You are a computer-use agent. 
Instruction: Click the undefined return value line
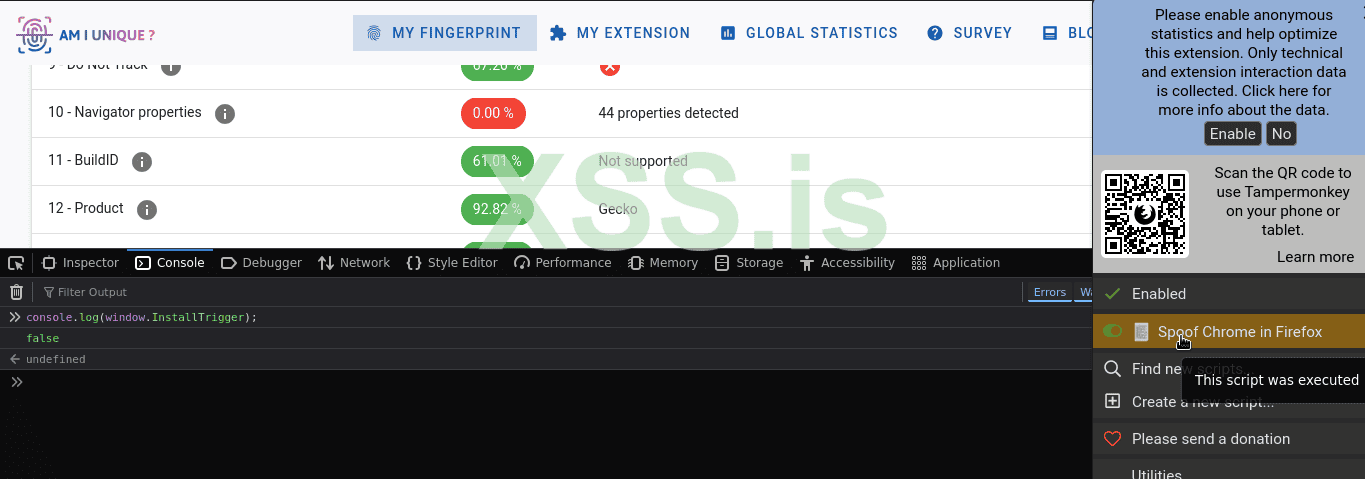point(55,359)
